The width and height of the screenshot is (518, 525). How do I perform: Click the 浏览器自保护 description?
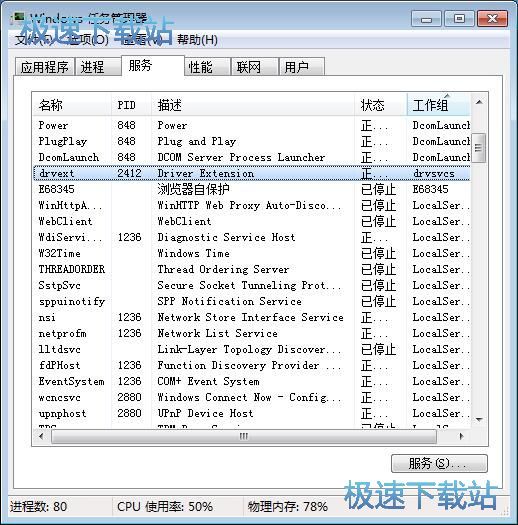[194, 189]
